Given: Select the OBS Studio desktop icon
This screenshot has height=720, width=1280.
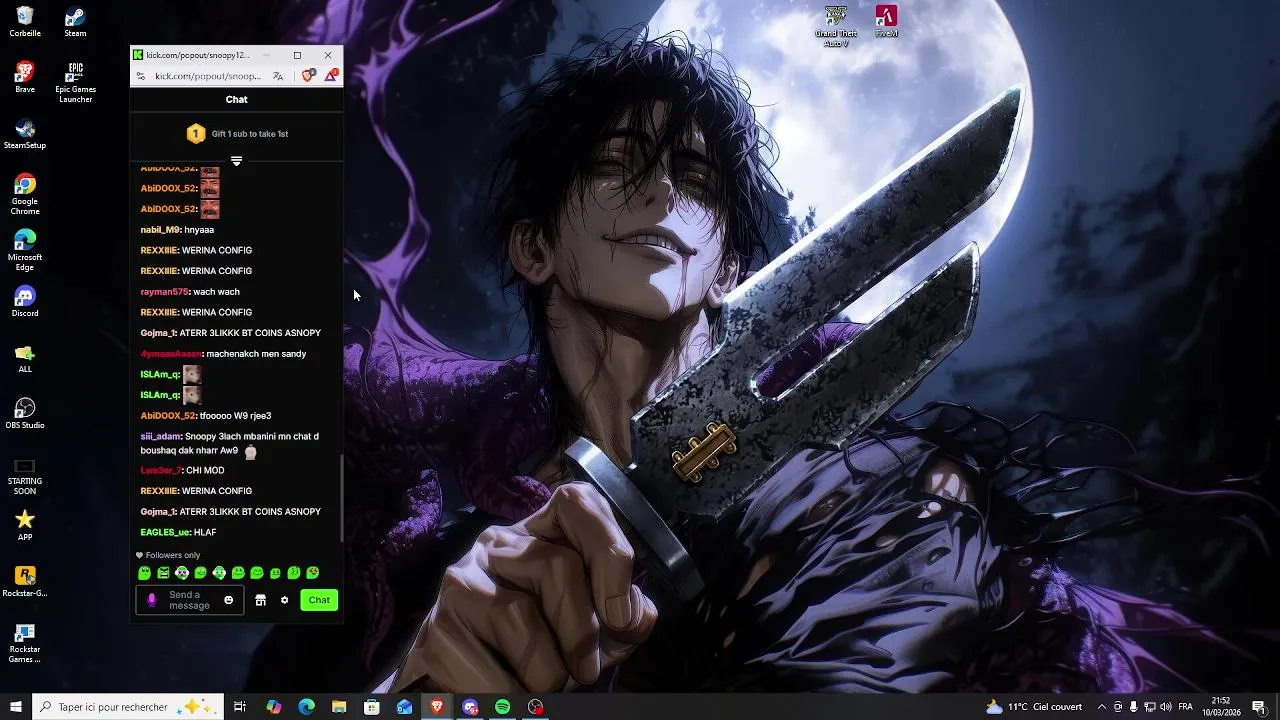Looking at the screenshot, I should click(25, 413).
